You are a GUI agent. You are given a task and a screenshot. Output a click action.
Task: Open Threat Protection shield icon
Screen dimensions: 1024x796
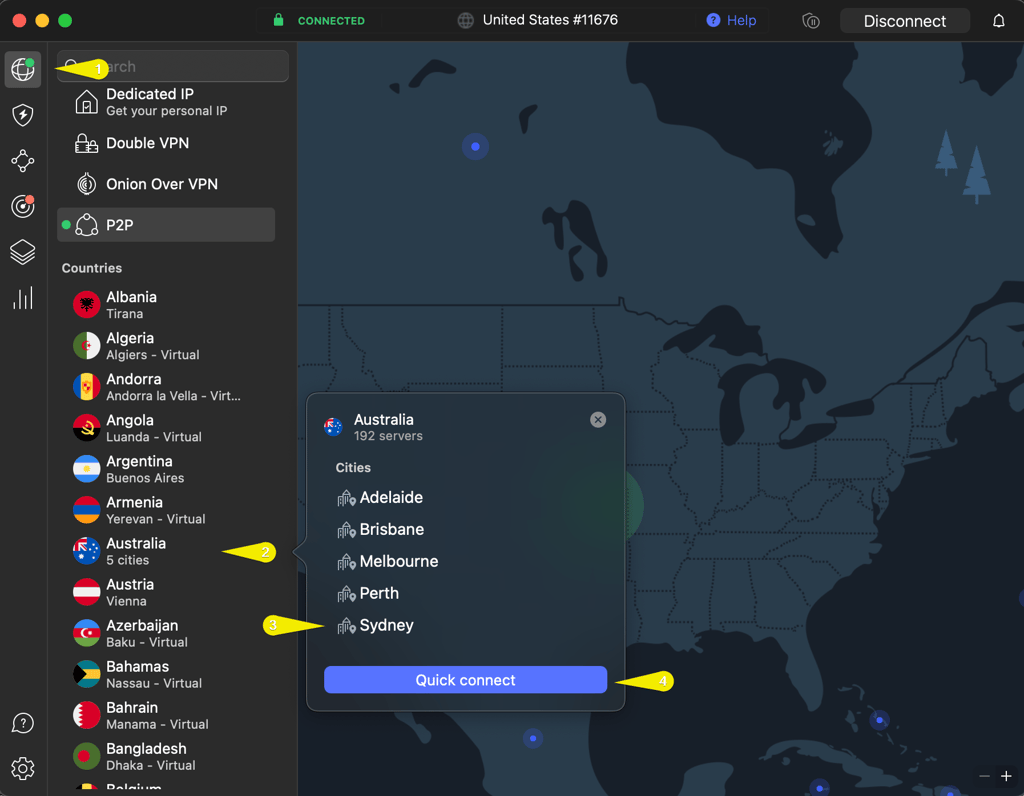[23, 115]
